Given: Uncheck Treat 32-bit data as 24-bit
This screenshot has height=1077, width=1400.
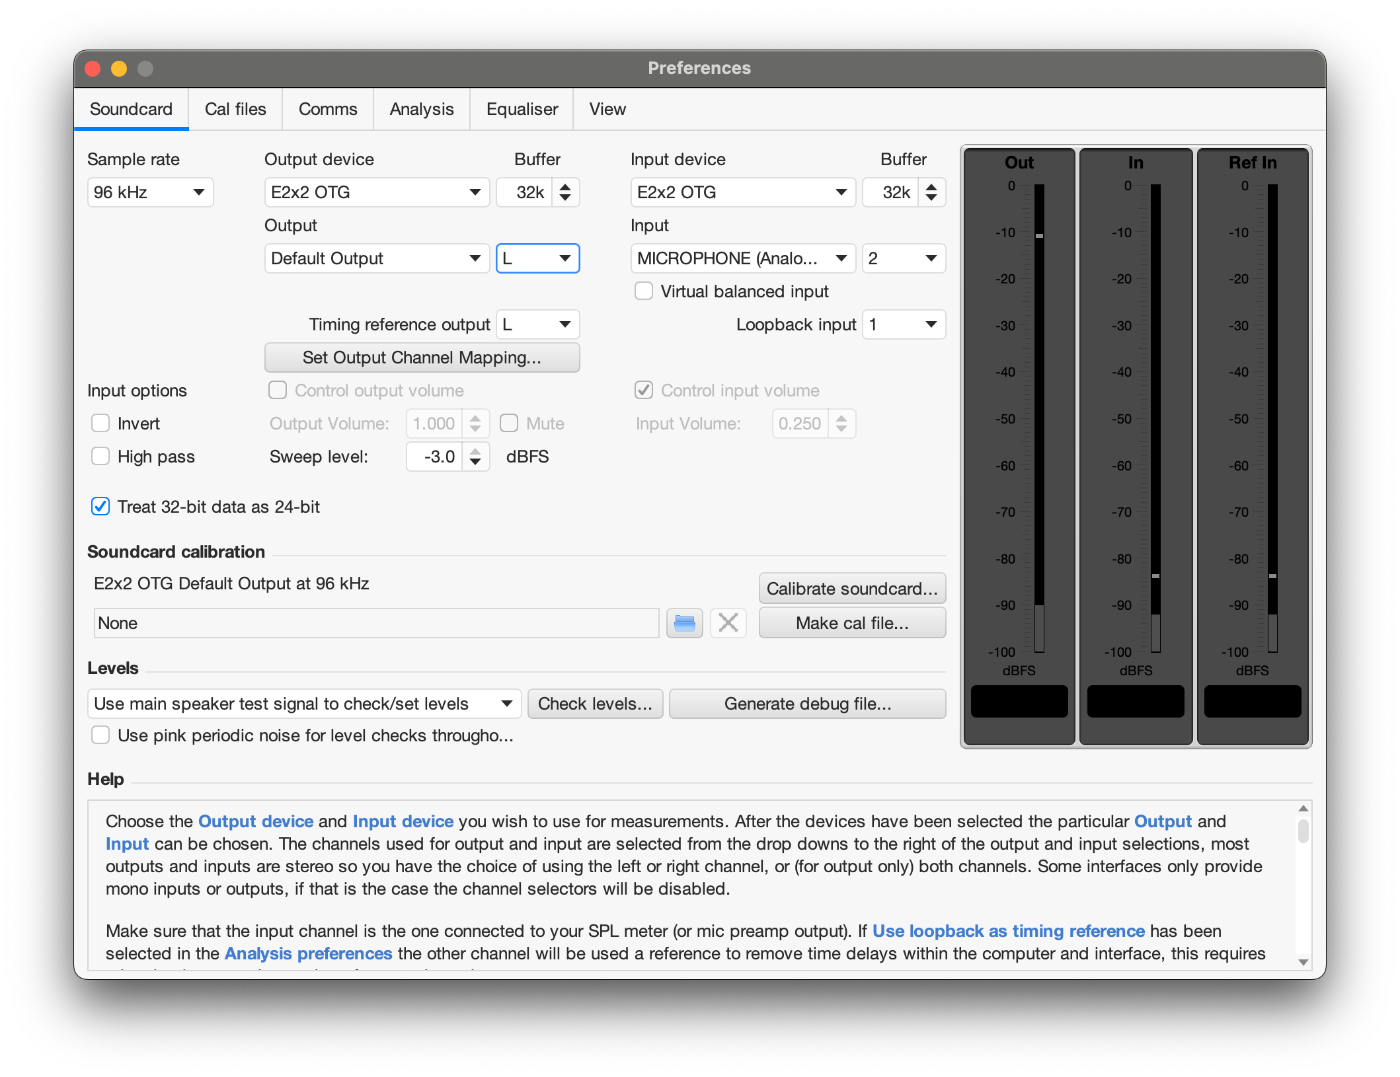Looking at the screenshot, I should tap(100, 507).
